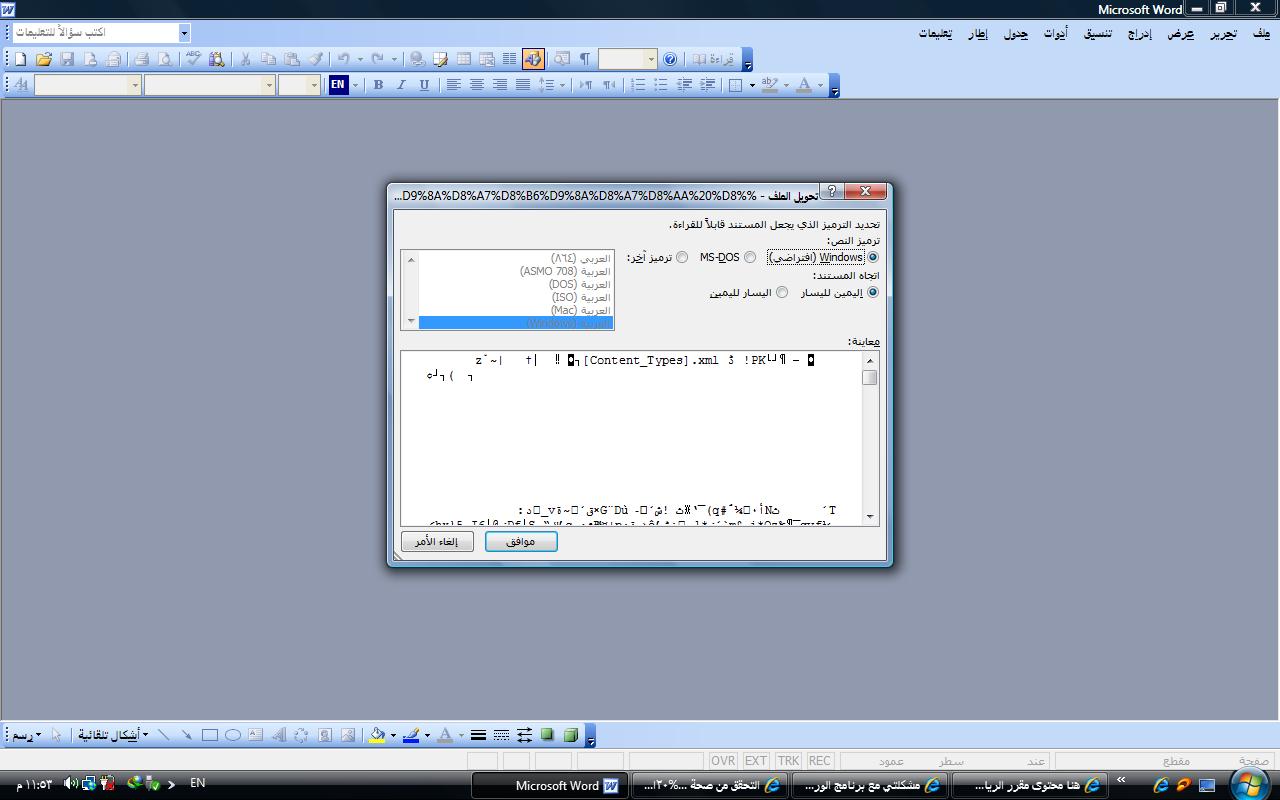Image resolution: width=1280 pixels, height=800 pixels.
Task: Click the Justify alignment icon
Action: click(x=522, y=85)
